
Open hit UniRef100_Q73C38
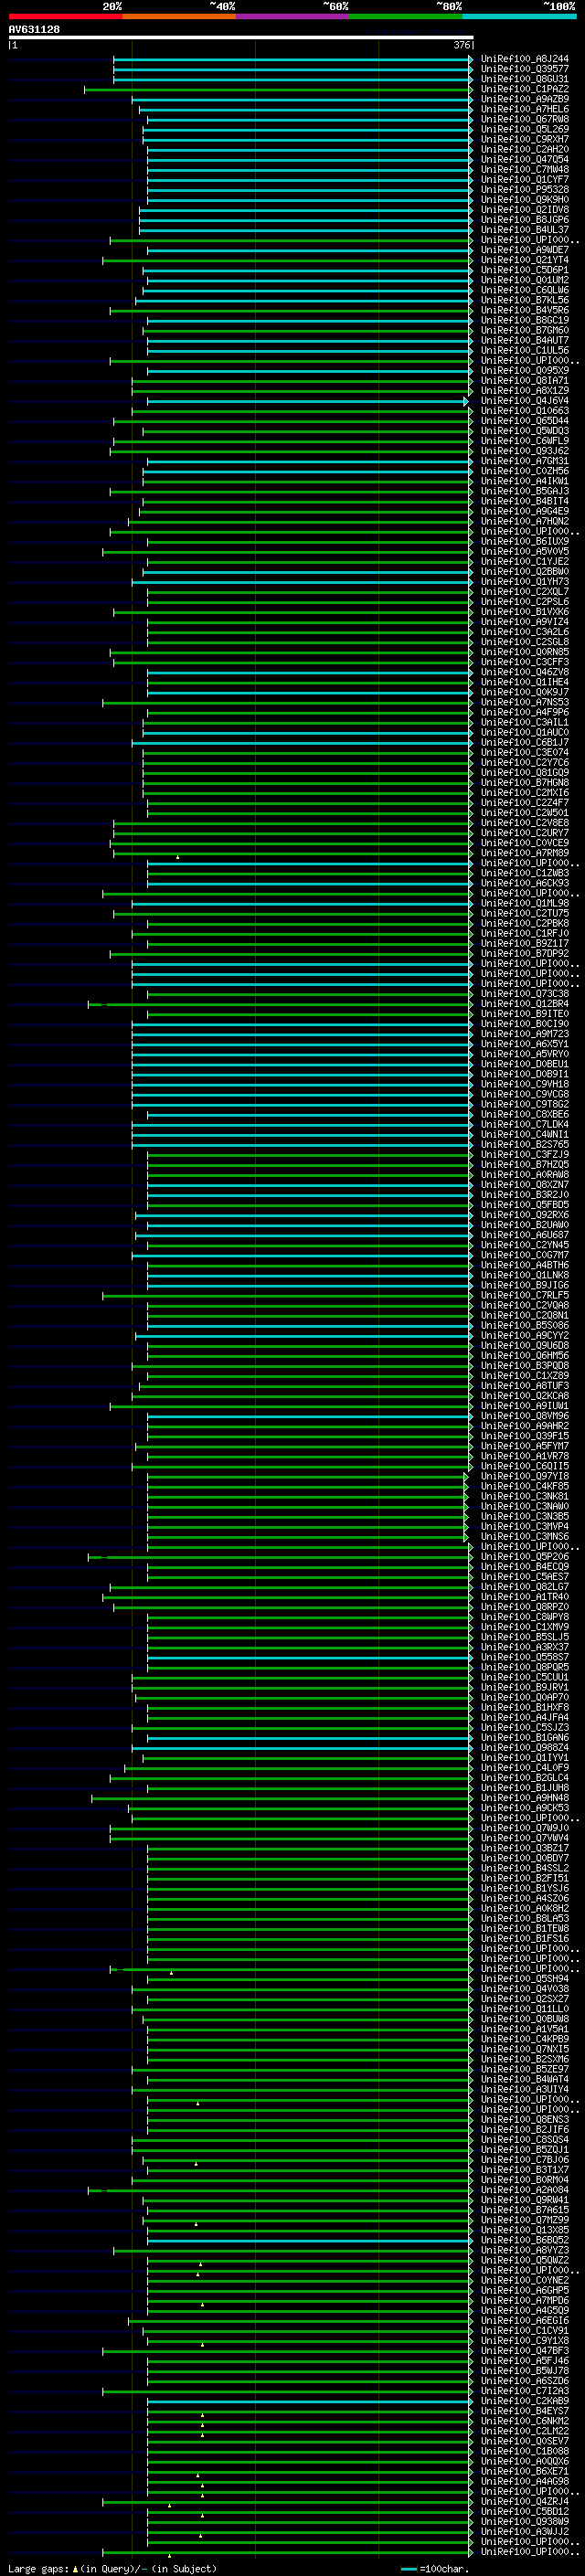[525, 994]
